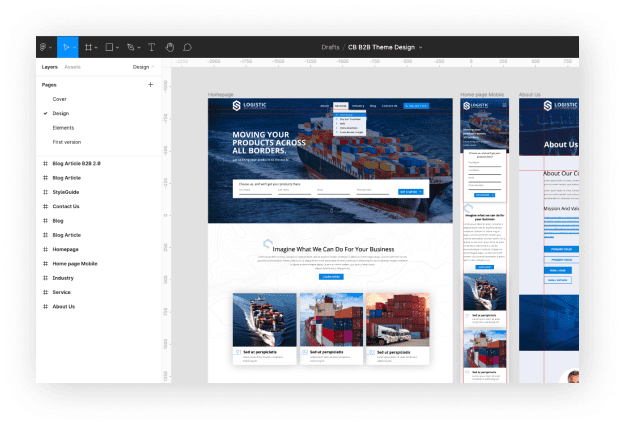Click frame icon beside Blog Article B2B 2.0
The image size is (623, 427).
(45, 164)
